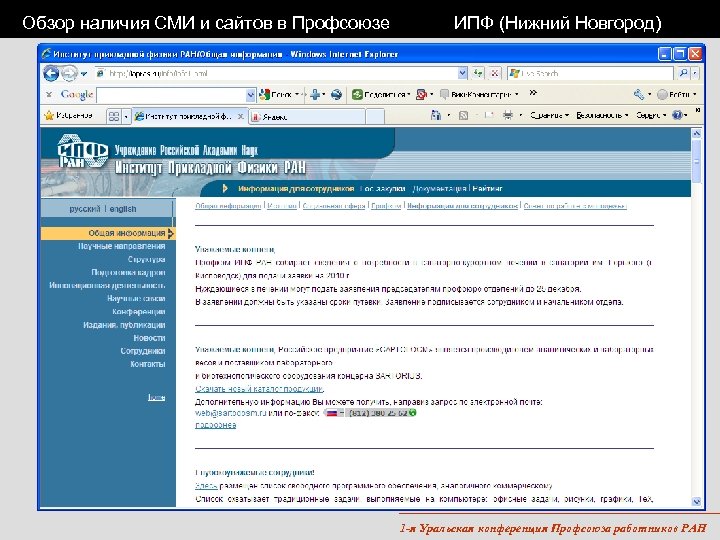
Task: Click the ИПФ РАН logo
Action: pos(83,152)
